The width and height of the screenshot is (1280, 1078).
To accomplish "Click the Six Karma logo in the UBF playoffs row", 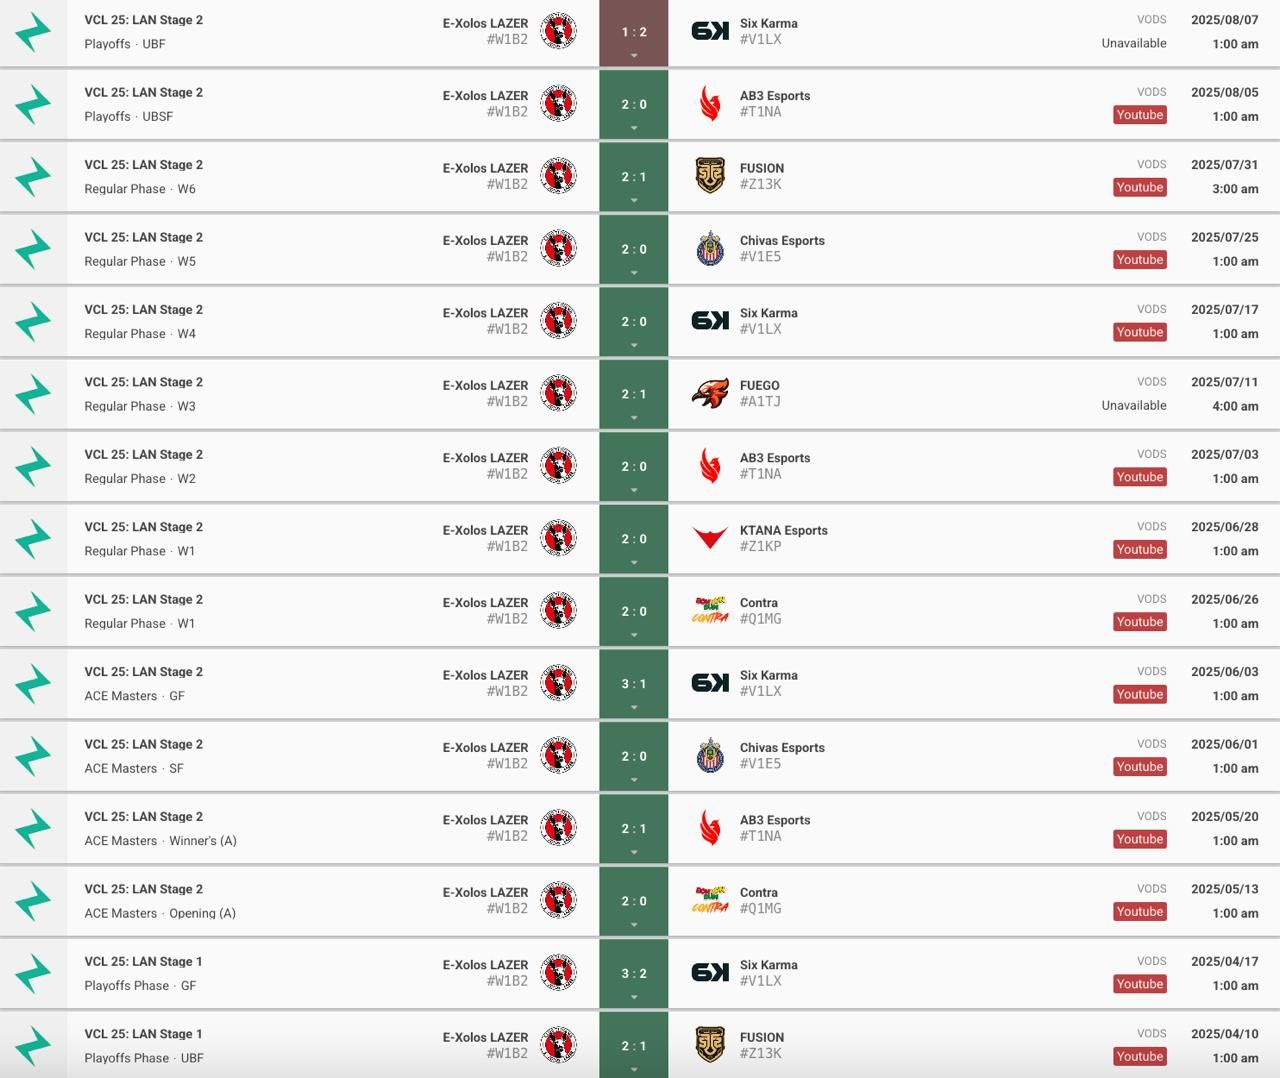I will pos(710,31).
